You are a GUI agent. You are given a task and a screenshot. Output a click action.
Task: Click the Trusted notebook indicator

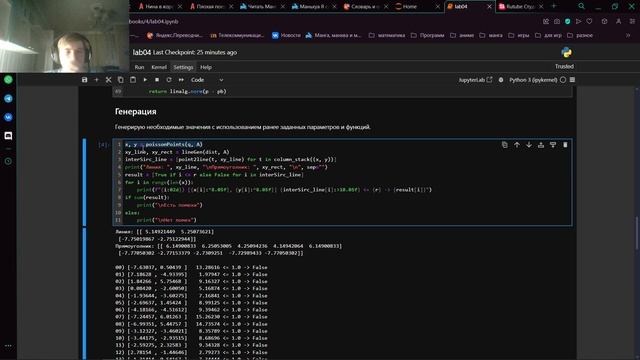click(564, 66)
